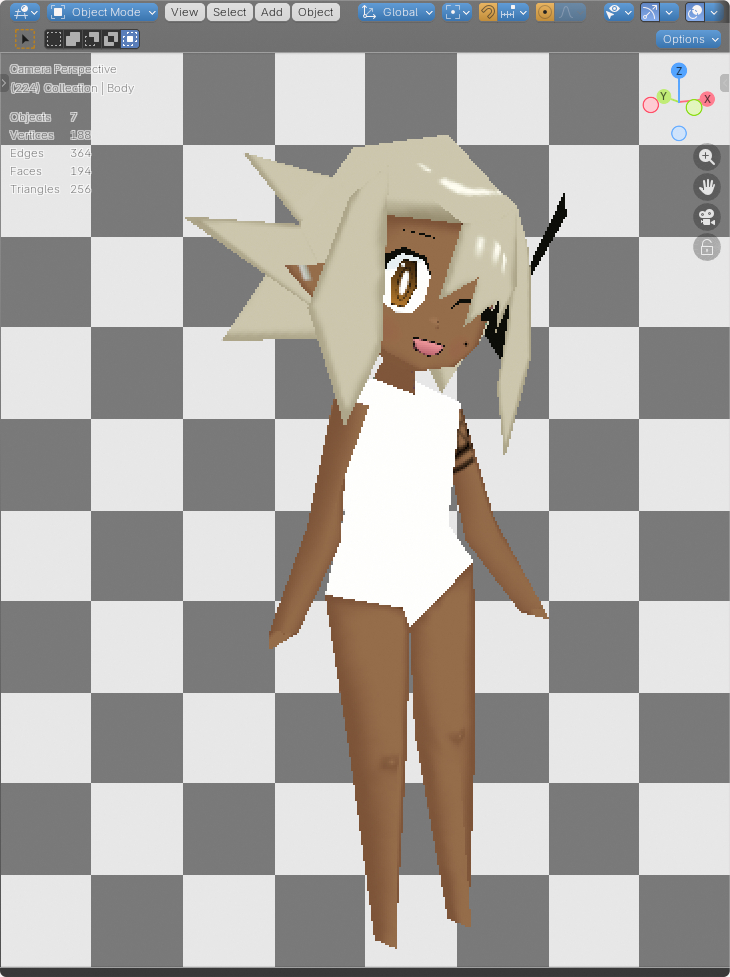Image resolution: width=730 pixels, height=977 pixels.
Task: Toggle snapping with the magnet icon
Action: tap(488, 13)
